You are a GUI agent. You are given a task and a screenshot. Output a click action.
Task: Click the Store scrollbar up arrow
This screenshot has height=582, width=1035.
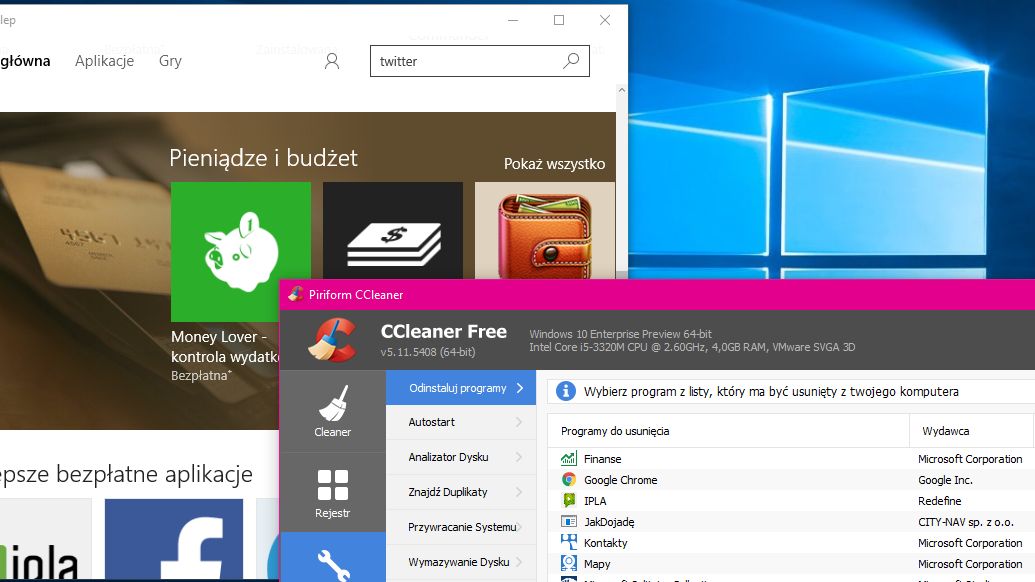(621, 90)
